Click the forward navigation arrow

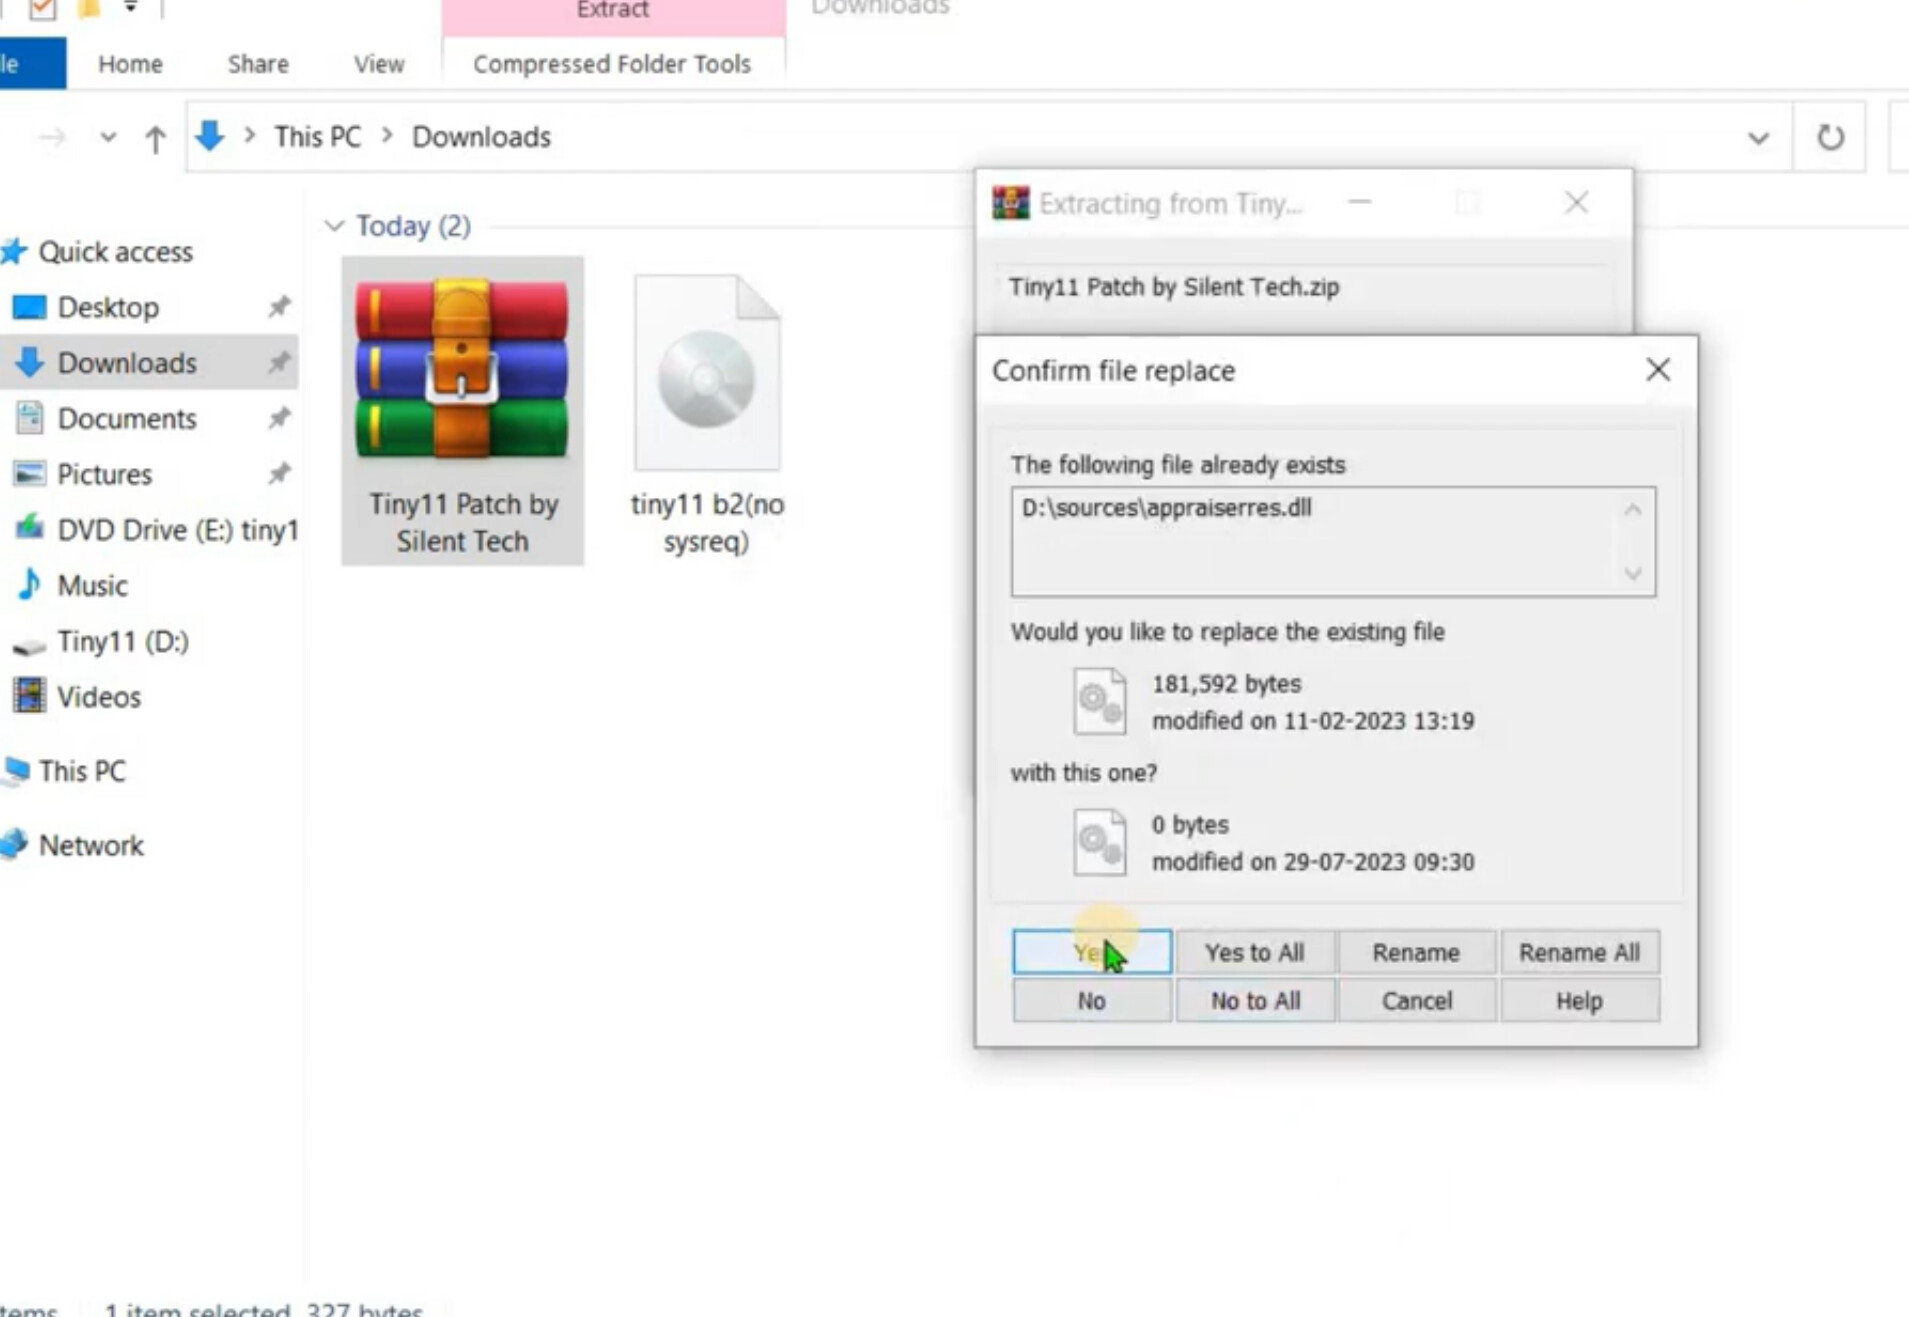[53, 137]
